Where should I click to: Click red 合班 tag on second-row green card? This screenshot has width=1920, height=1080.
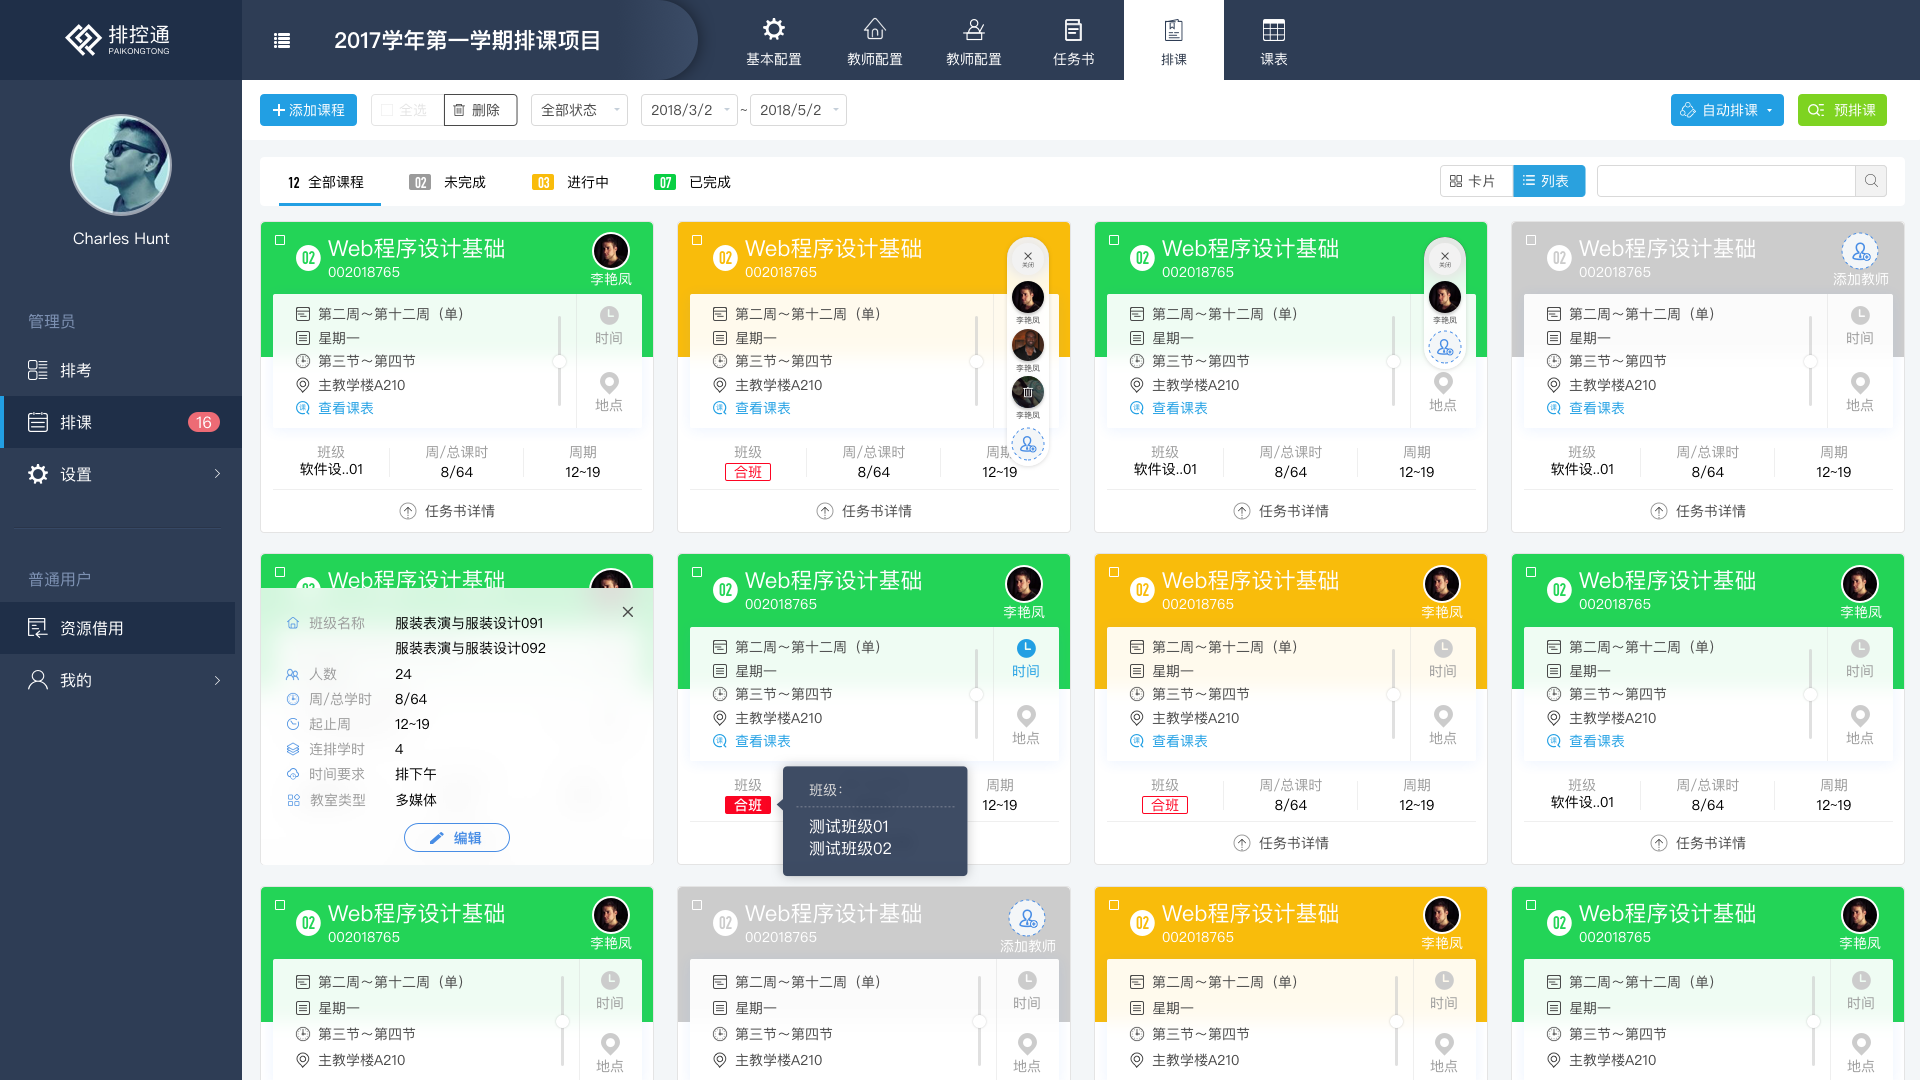pos(748,805)
